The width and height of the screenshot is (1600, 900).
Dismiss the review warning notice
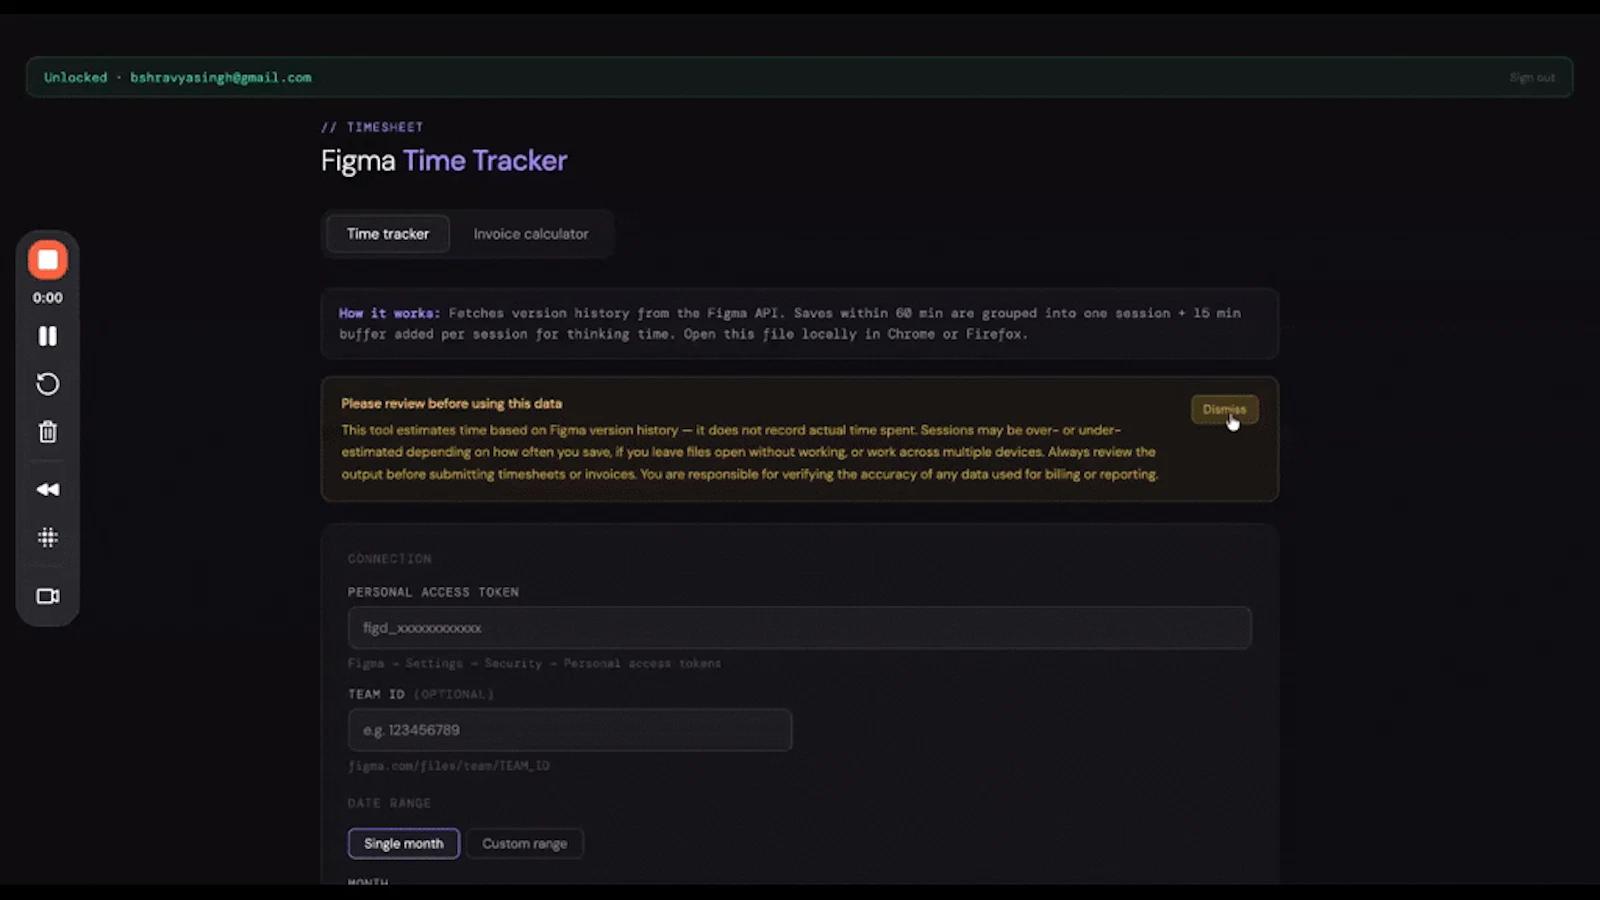click(x=1224, y=409)
